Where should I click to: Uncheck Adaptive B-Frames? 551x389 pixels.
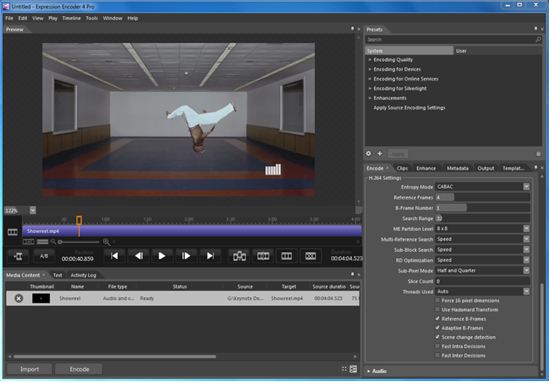(437, 328)
